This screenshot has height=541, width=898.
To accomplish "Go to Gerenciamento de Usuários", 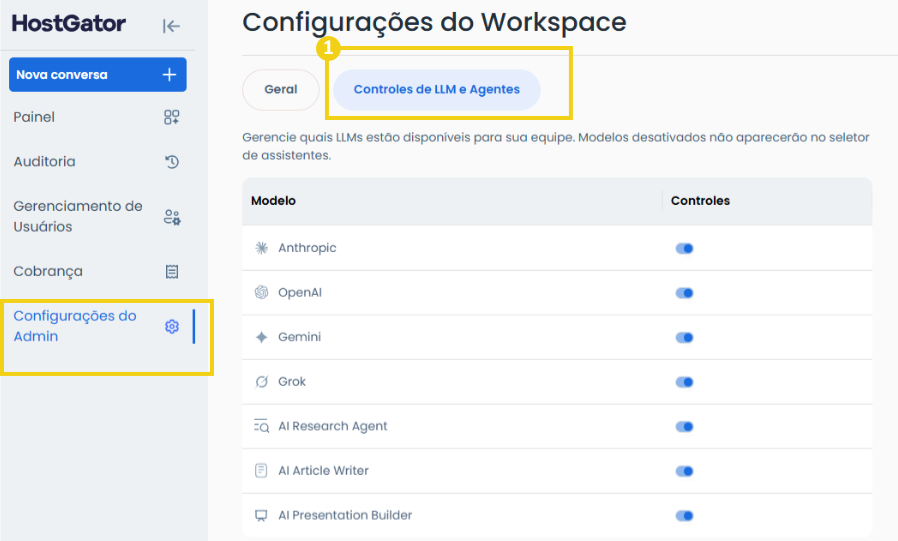I will pos(97,217).
